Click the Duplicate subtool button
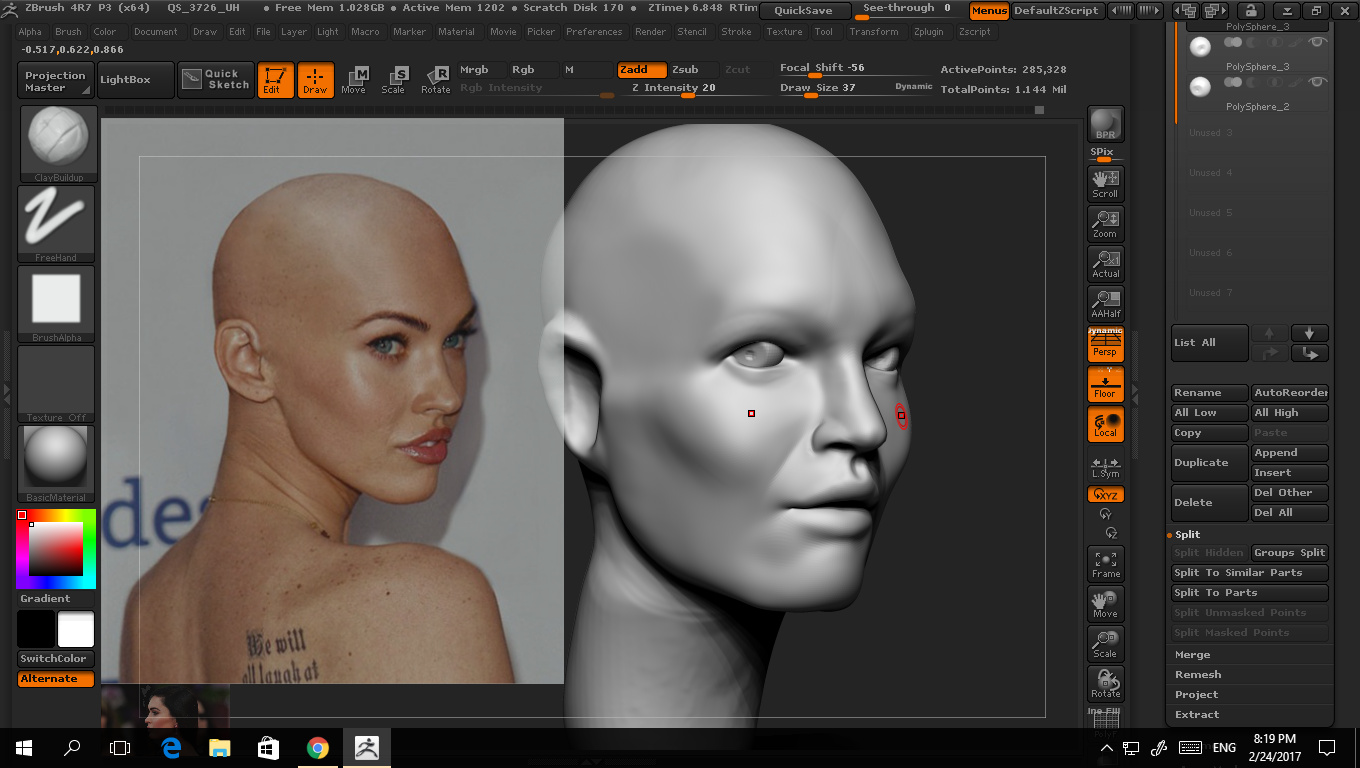 click(1210, 462)
